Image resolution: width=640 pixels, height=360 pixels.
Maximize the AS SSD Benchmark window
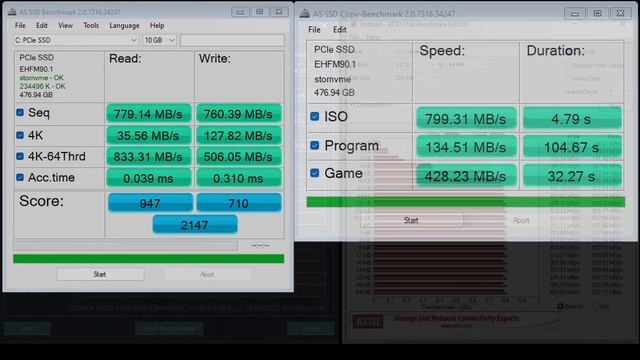pos(260,12)
